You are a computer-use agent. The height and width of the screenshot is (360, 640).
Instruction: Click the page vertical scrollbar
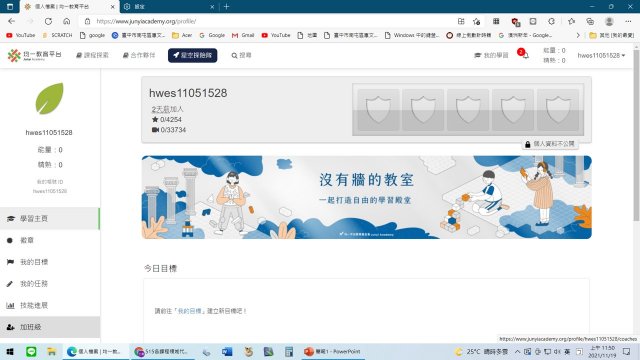[636, 135]
